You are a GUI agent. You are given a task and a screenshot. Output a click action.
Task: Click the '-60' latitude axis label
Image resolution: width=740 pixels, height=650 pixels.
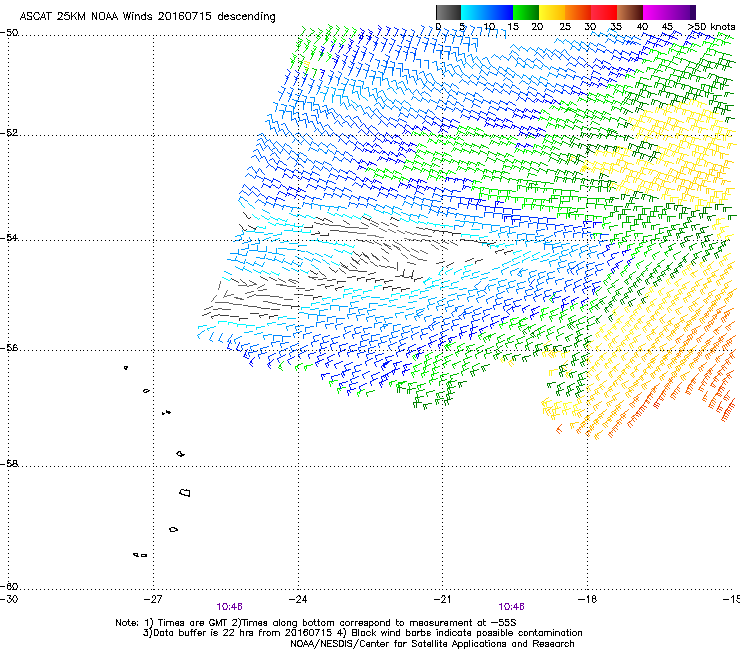coord(9,587)
